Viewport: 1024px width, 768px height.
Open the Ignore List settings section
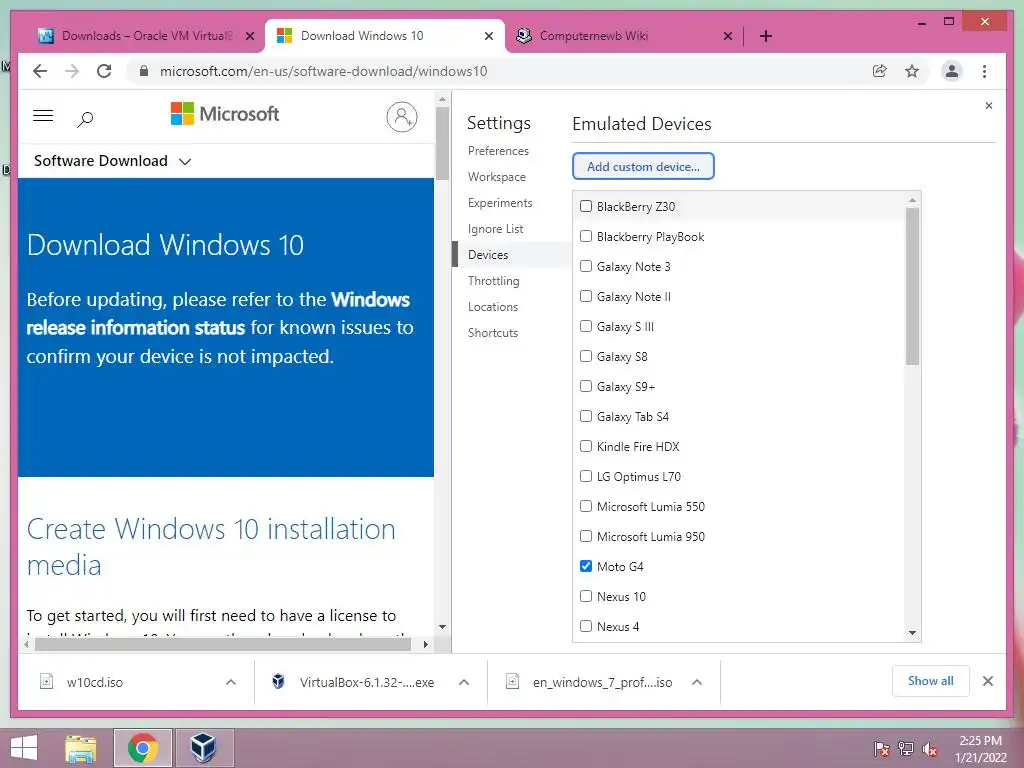pyautogui.click(x=495, y=229)
